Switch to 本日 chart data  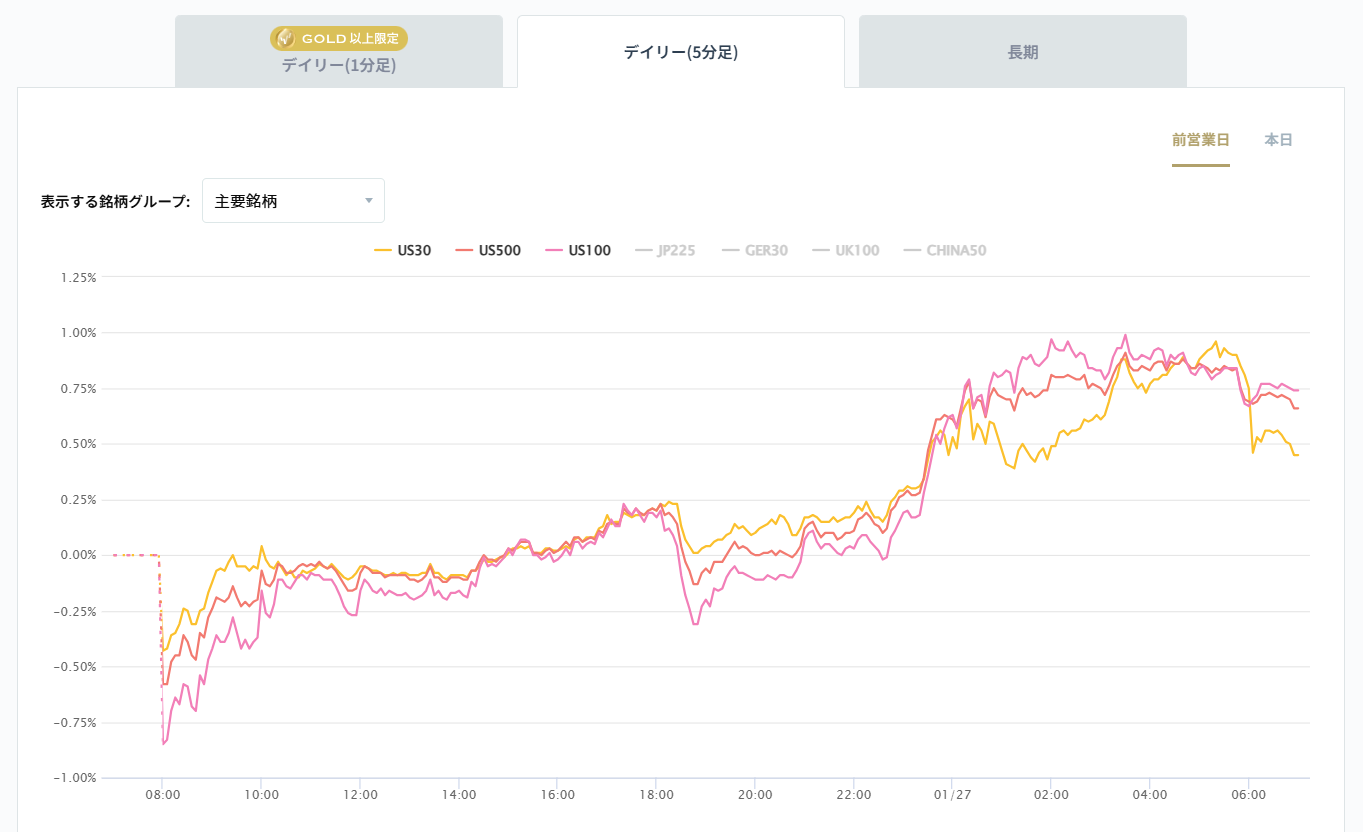pyautogui.click(x=1278, y=140)
